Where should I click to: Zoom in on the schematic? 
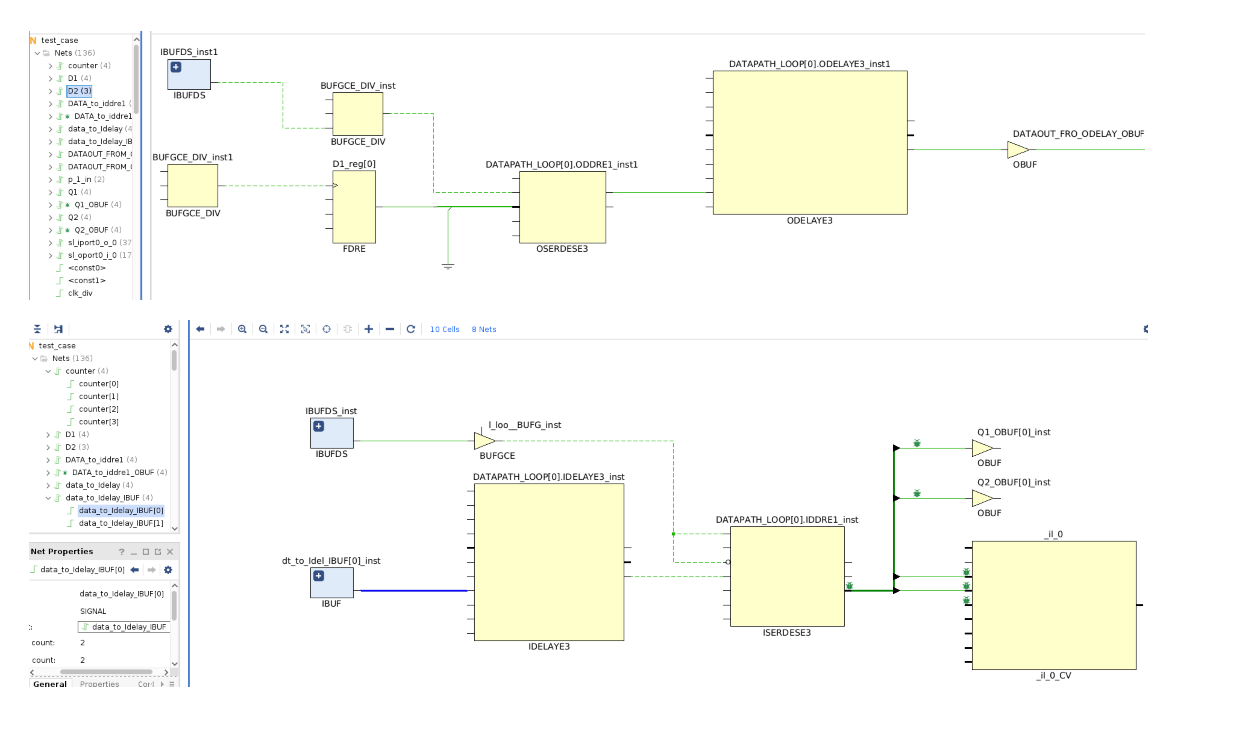(x=242, y=329)
